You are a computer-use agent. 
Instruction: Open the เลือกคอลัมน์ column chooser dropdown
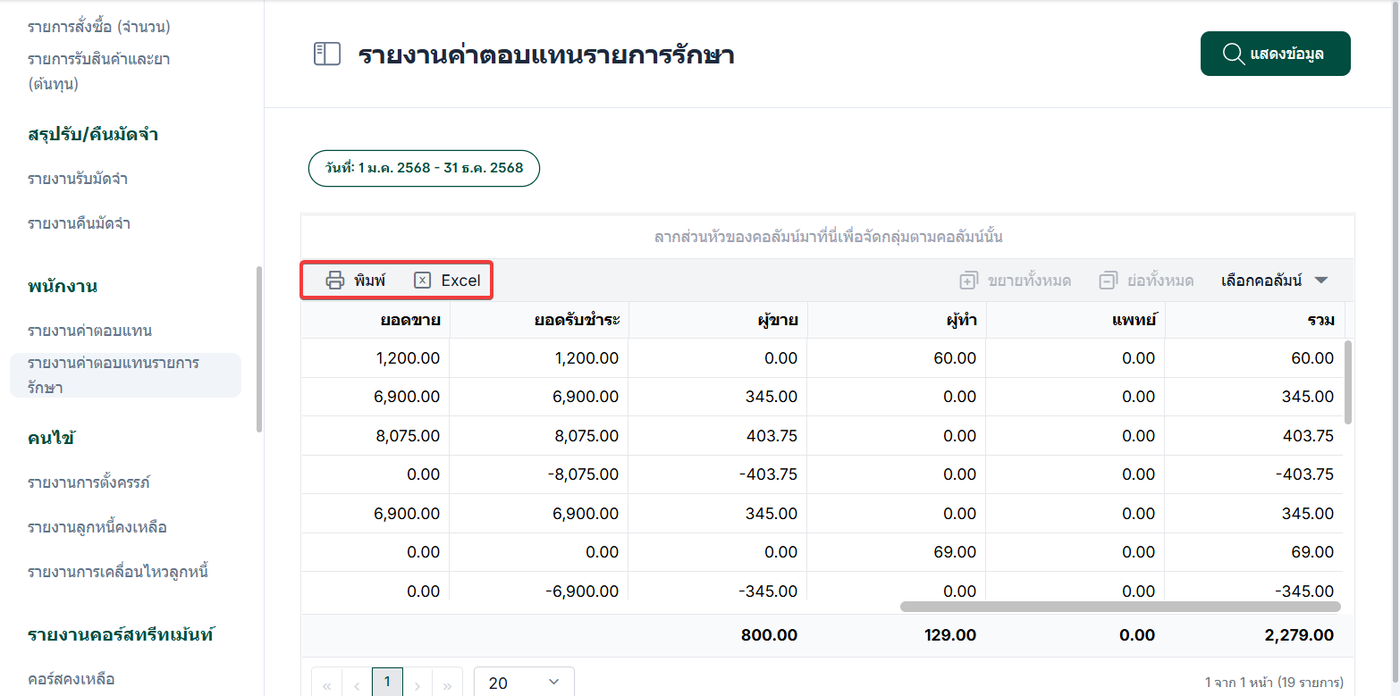tap(1275, 281)
